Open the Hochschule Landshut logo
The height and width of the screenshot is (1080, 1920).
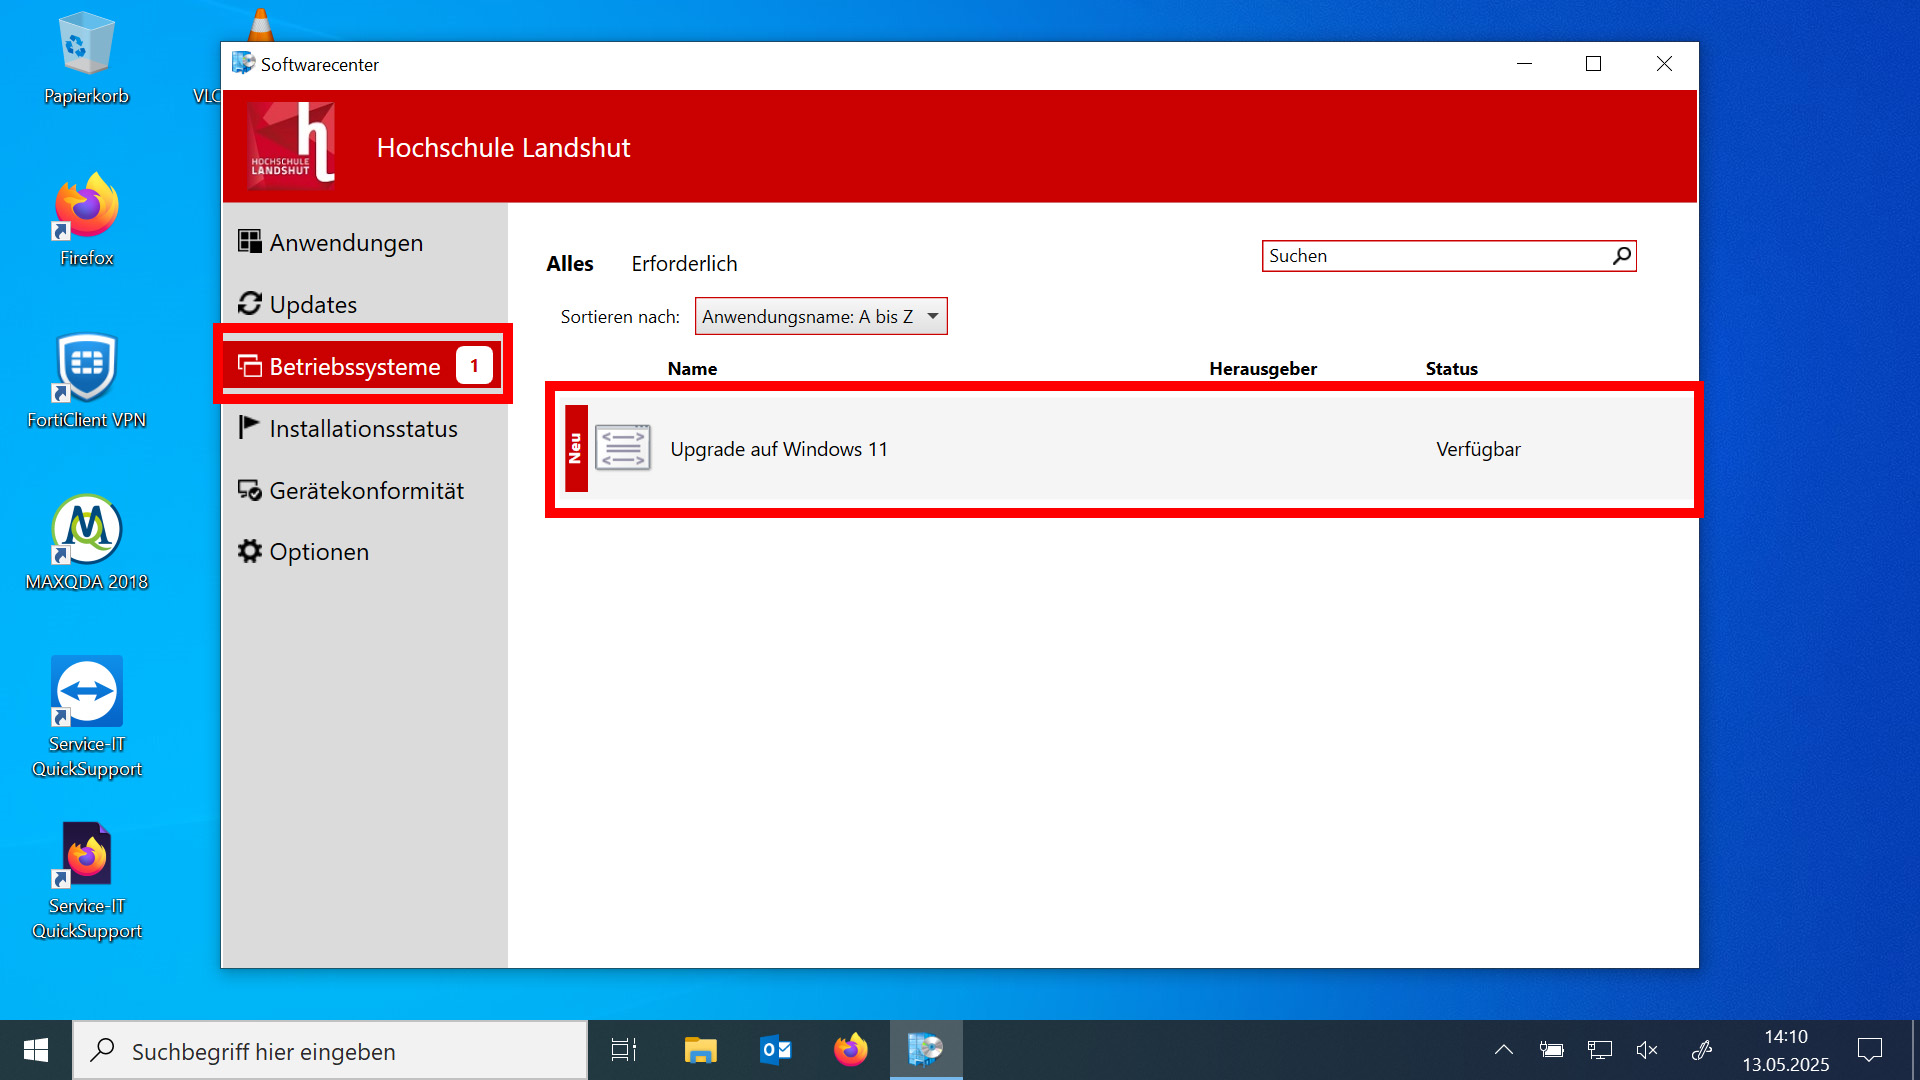(290, 145)
